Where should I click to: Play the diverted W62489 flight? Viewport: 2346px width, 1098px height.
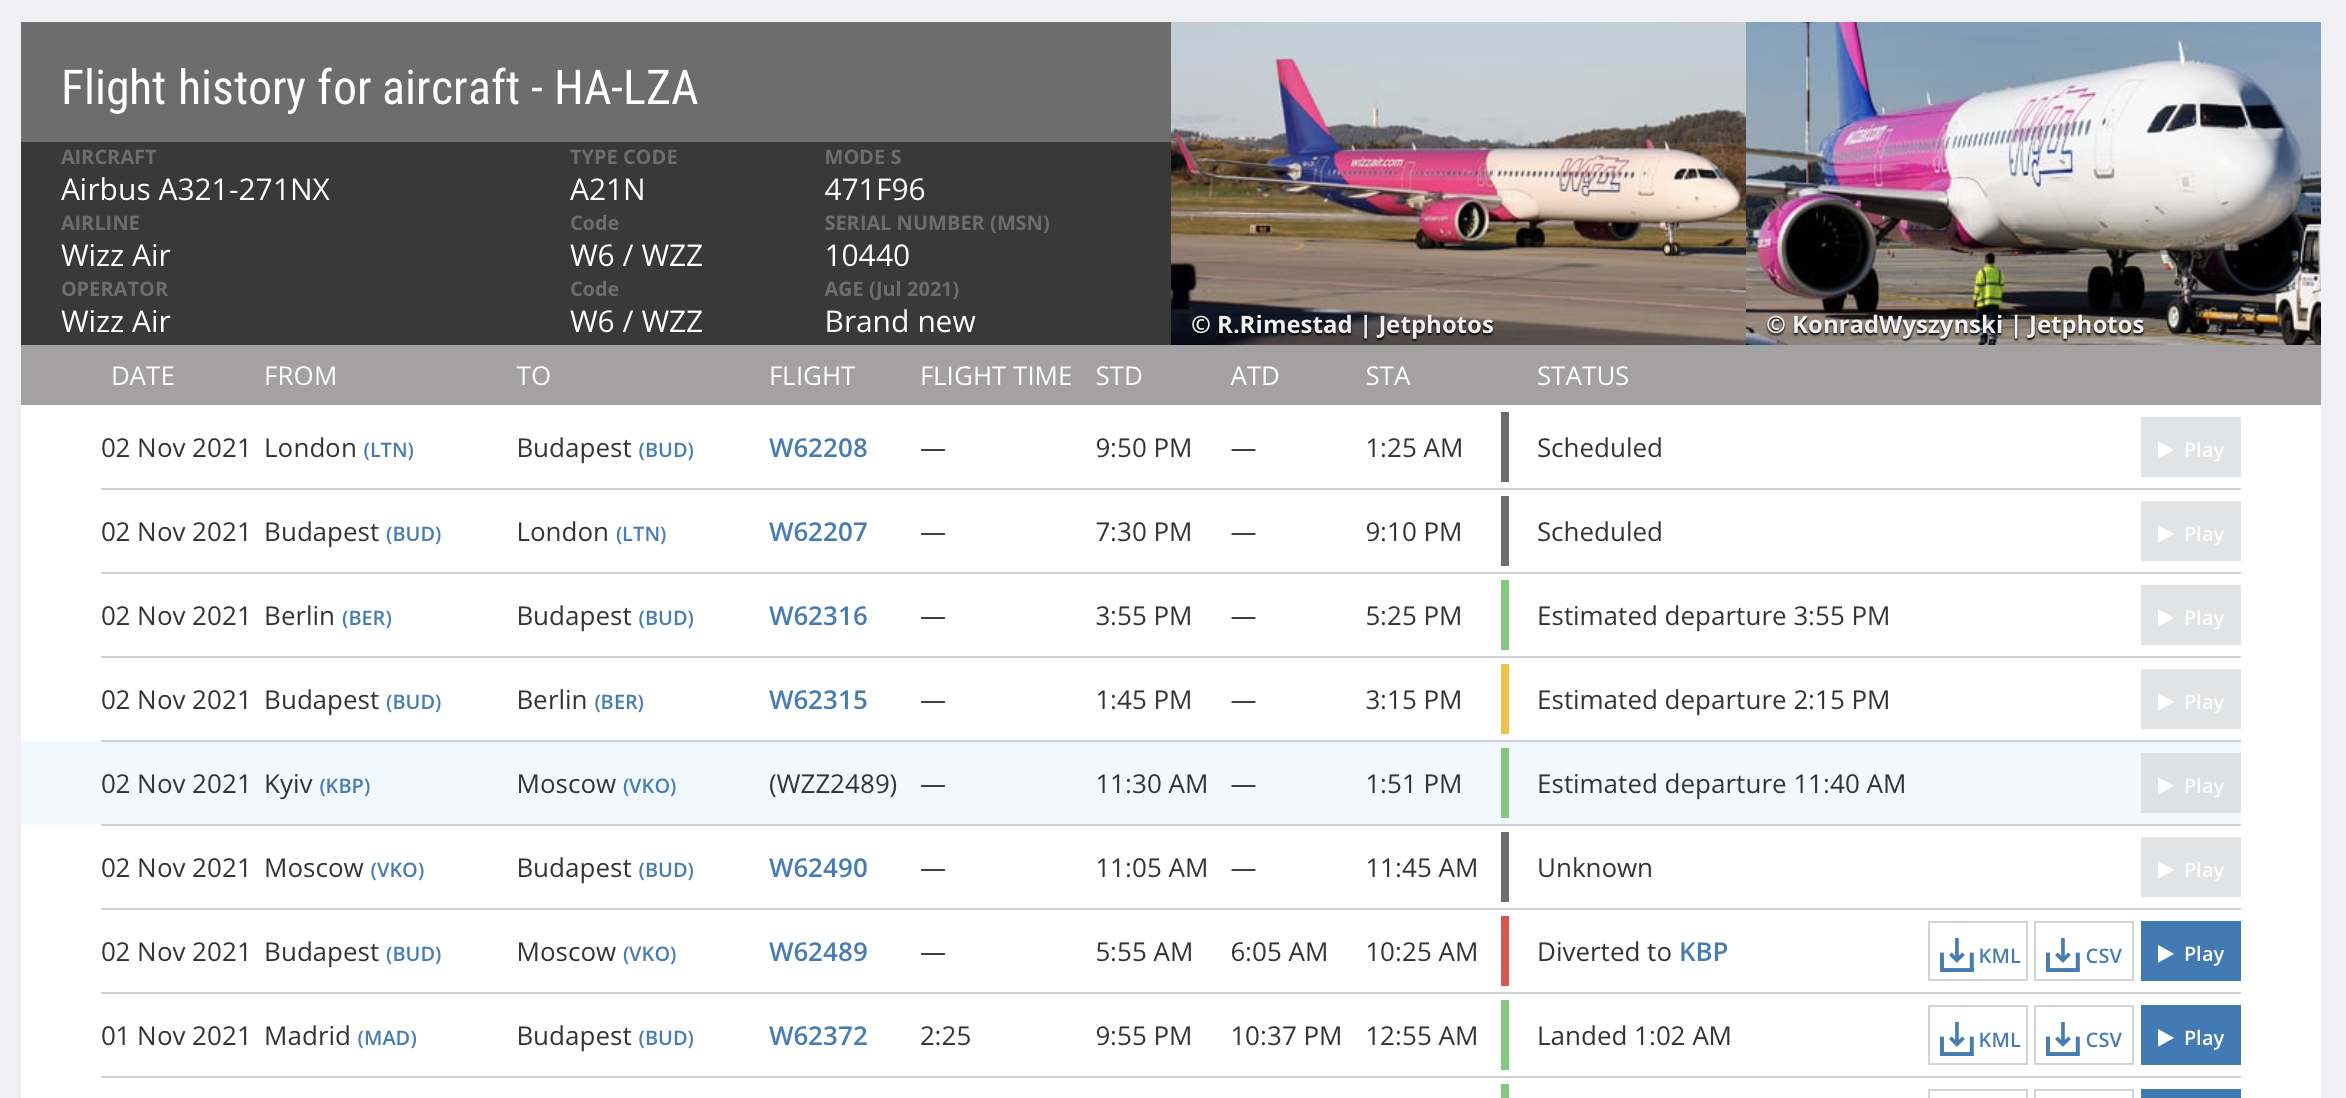coord(2190,953)
